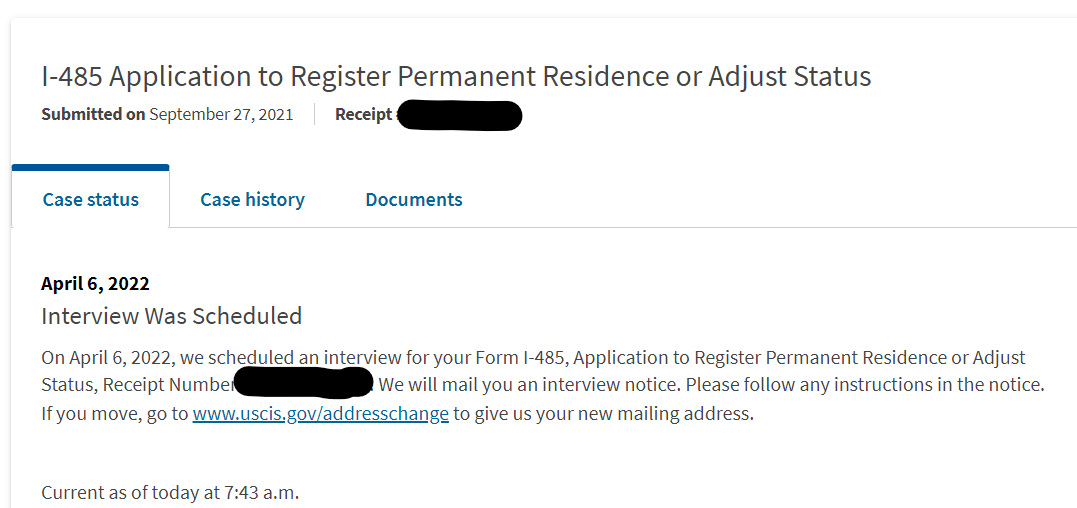This screenshot has width=1077, height=508.
Task: Click the blue active-tab indicator bar
Action: point(90,167)
